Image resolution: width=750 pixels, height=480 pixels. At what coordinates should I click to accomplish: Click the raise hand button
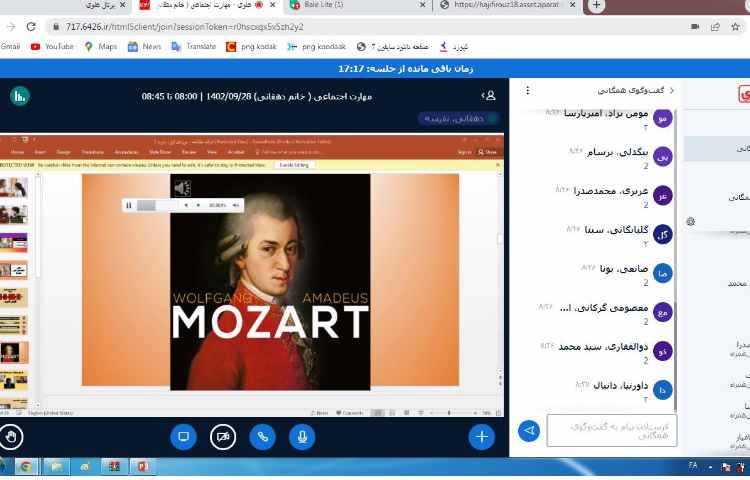[11, 436]
